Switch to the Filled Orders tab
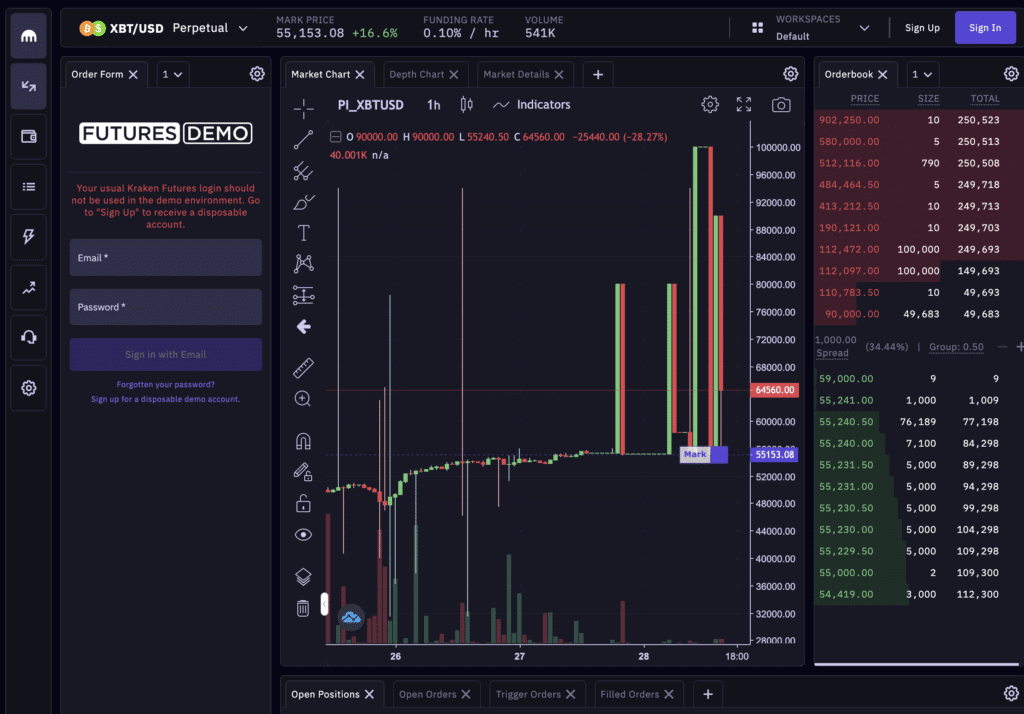 click(630, 694)
